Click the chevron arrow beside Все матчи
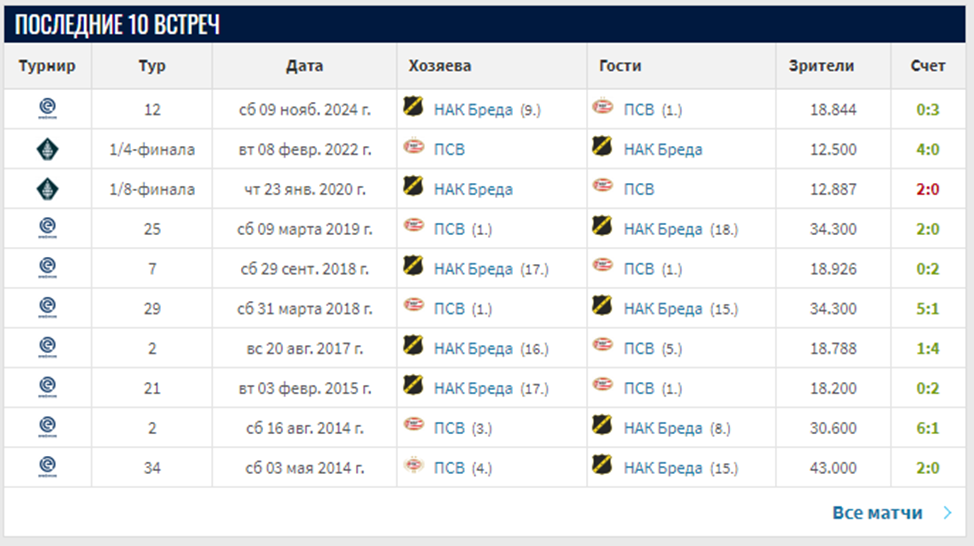This screenshot has width=974, height=546. pyautogui.click(x=947, y=513)
